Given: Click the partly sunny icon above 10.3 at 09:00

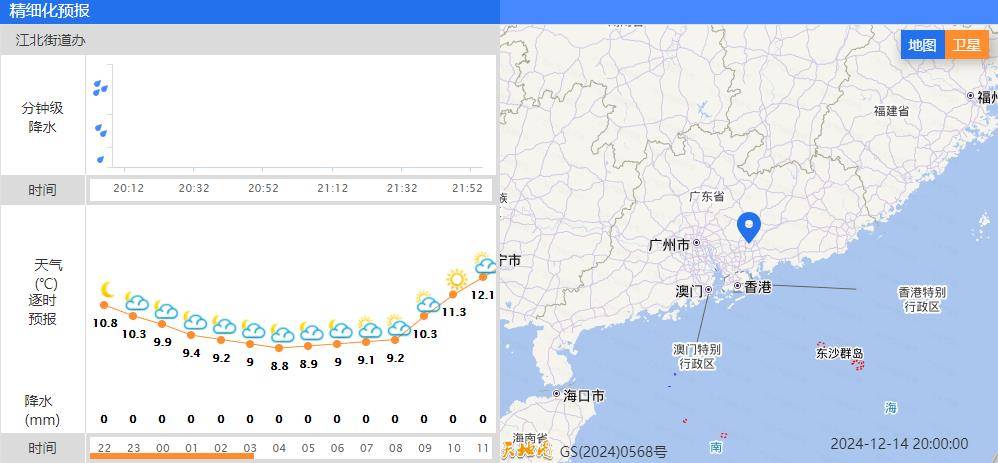Looking at the screenshot, I should click(x=426, y=301).
